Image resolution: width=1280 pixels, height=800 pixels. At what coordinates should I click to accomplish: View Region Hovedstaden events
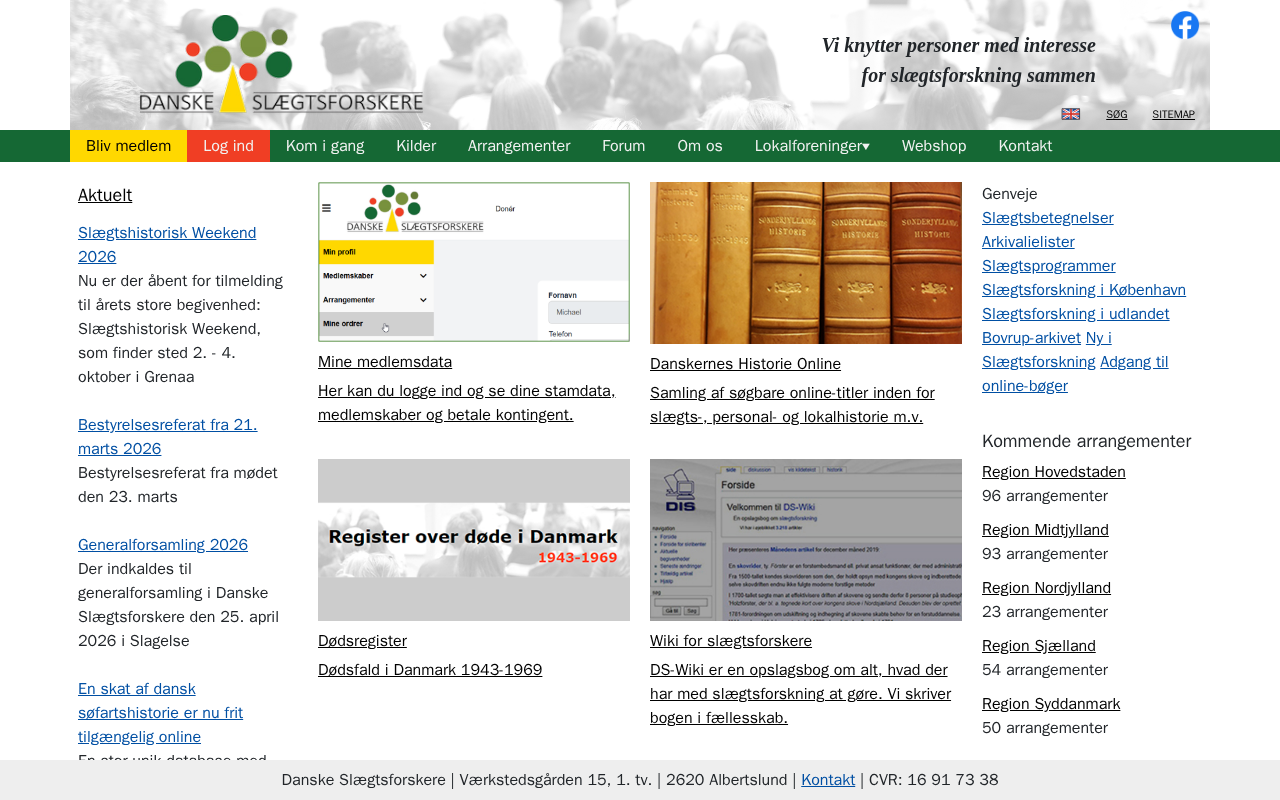pyautogui.click(x=1054, y=472)
